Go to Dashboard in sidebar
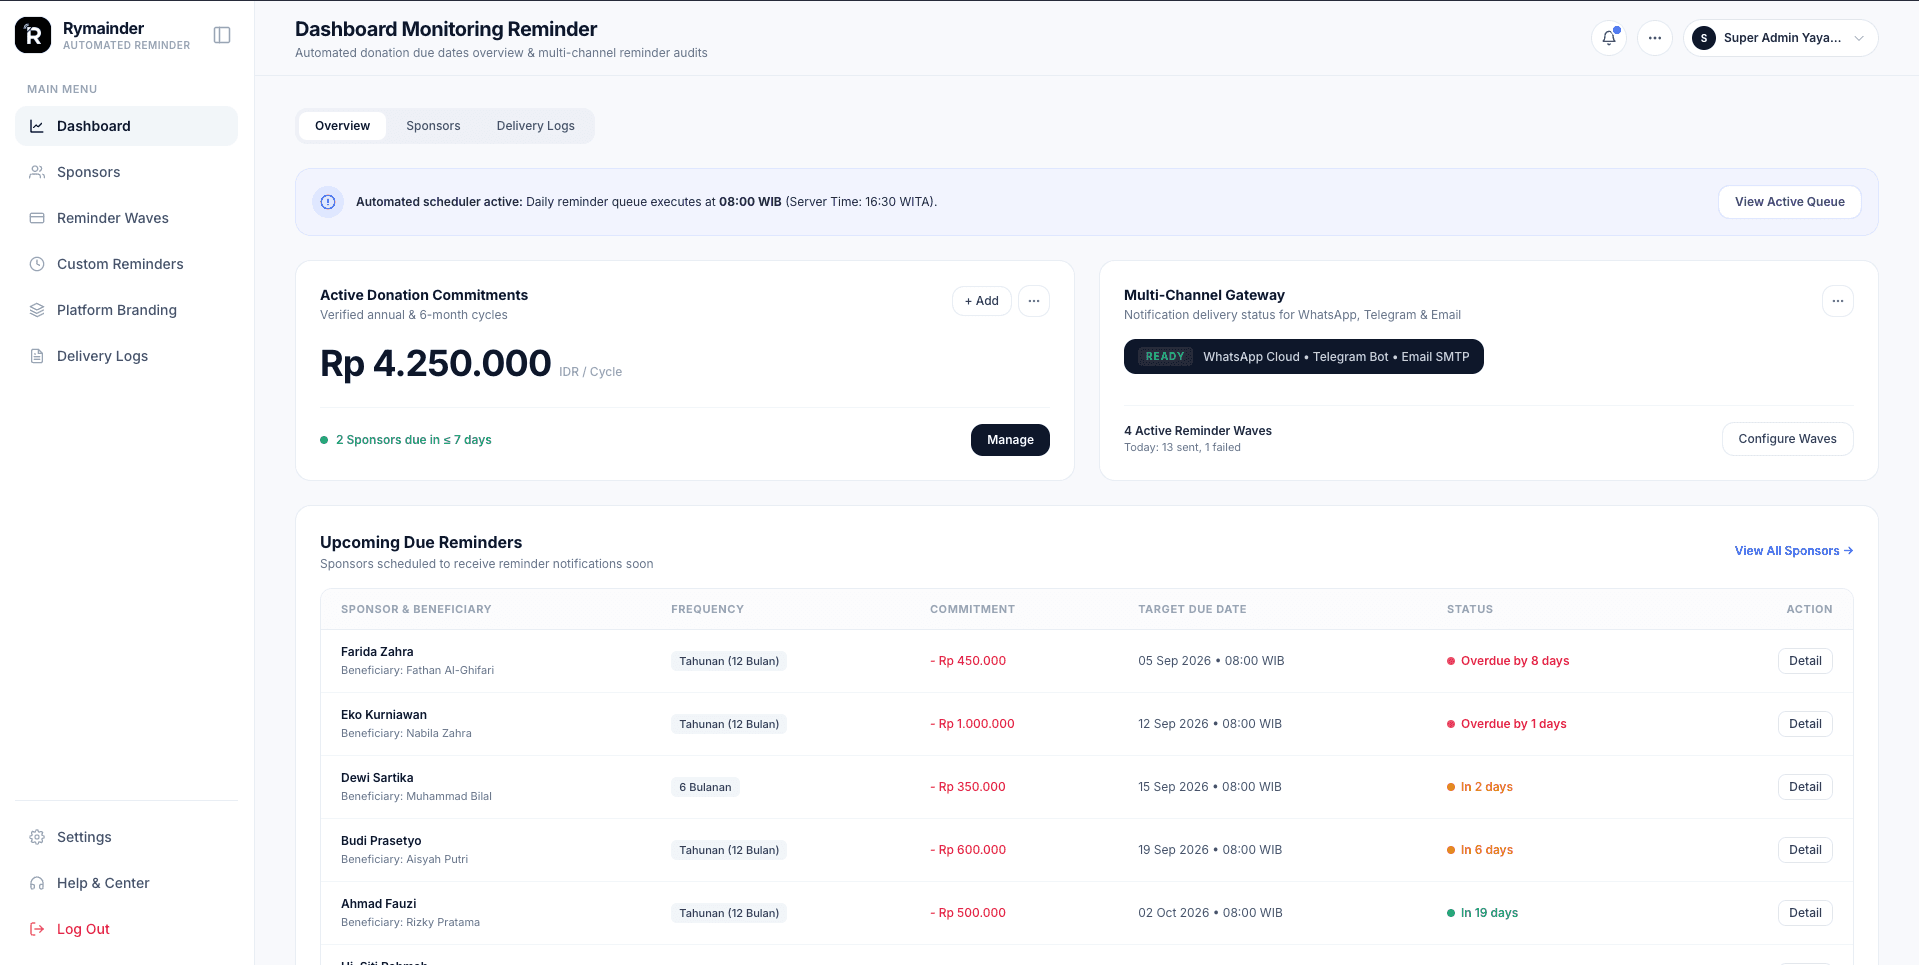 (x=126, y=126)
